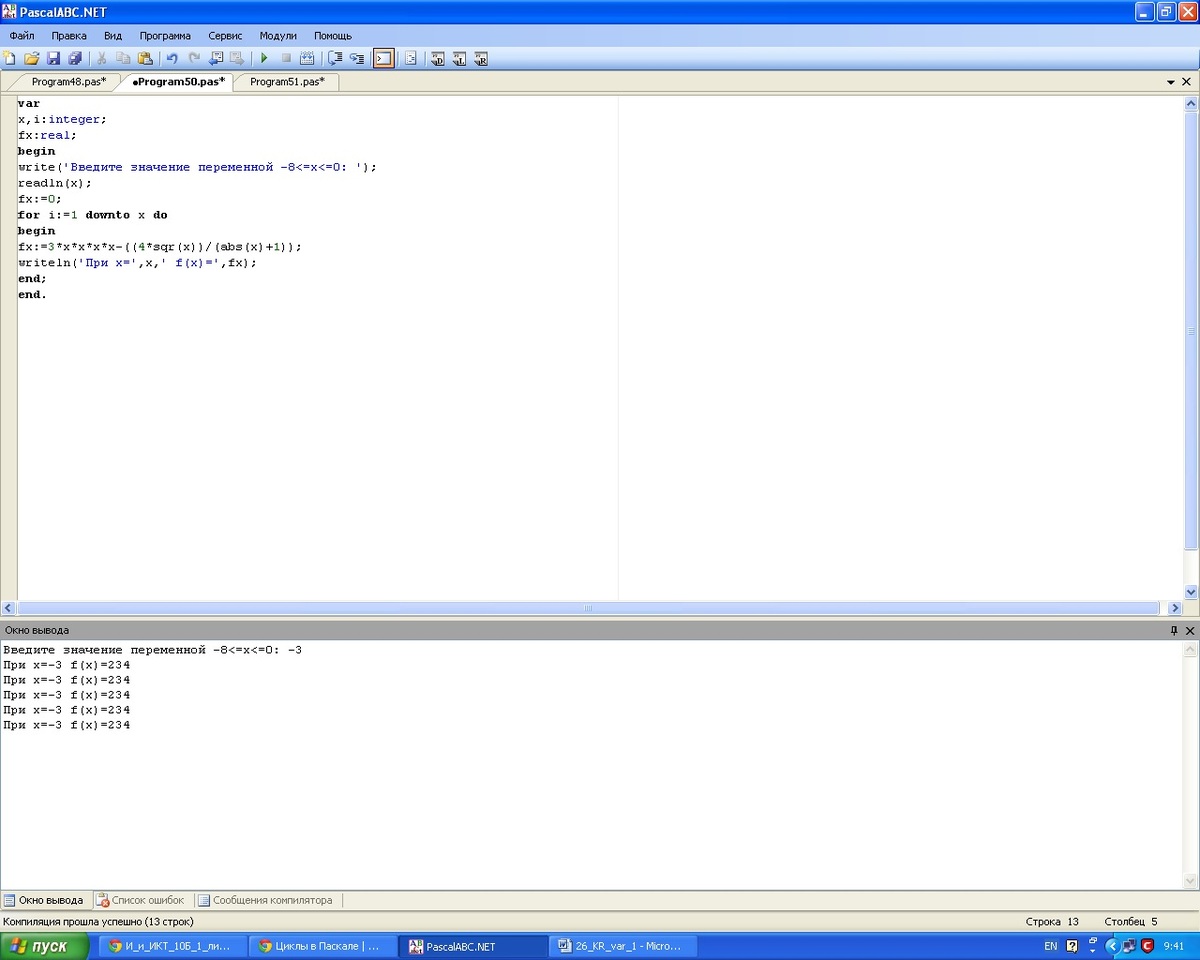
Task: Run the program with the green play icon
Action: [x=264, y=58]
